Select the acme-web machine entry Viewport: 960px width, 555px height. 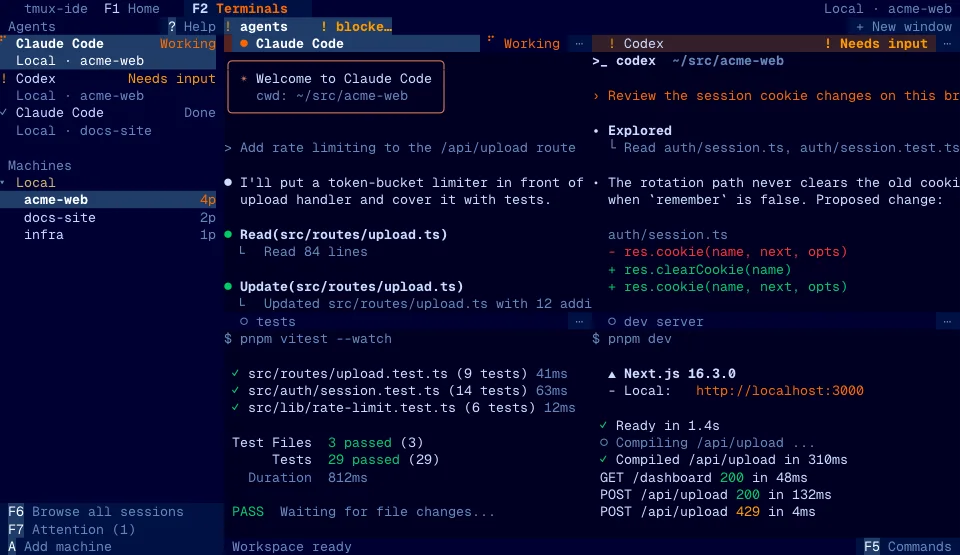click(x=108, y=200)
